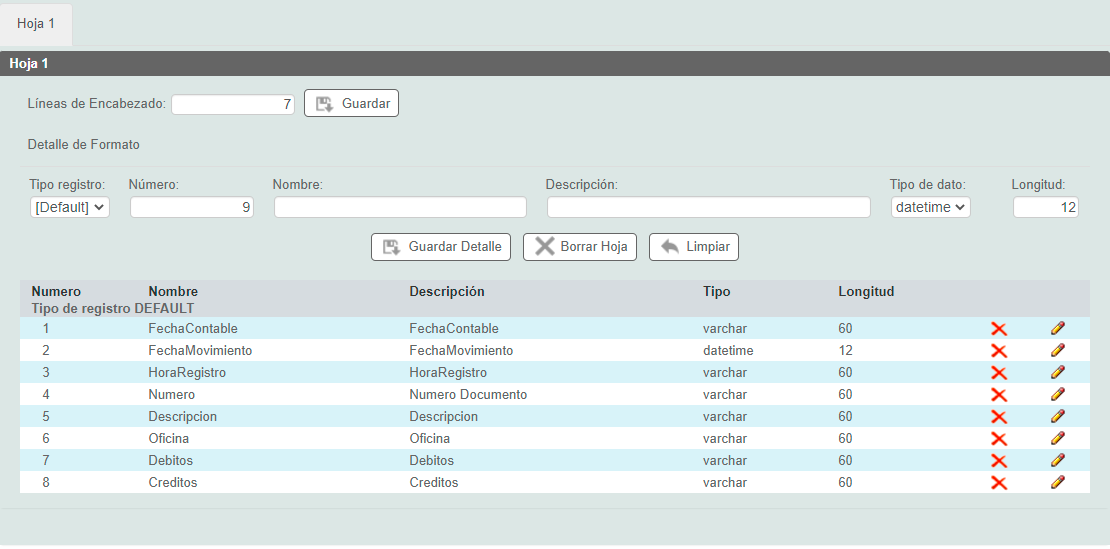Edit the Oficina row using pencil icon

point(1057,439)
